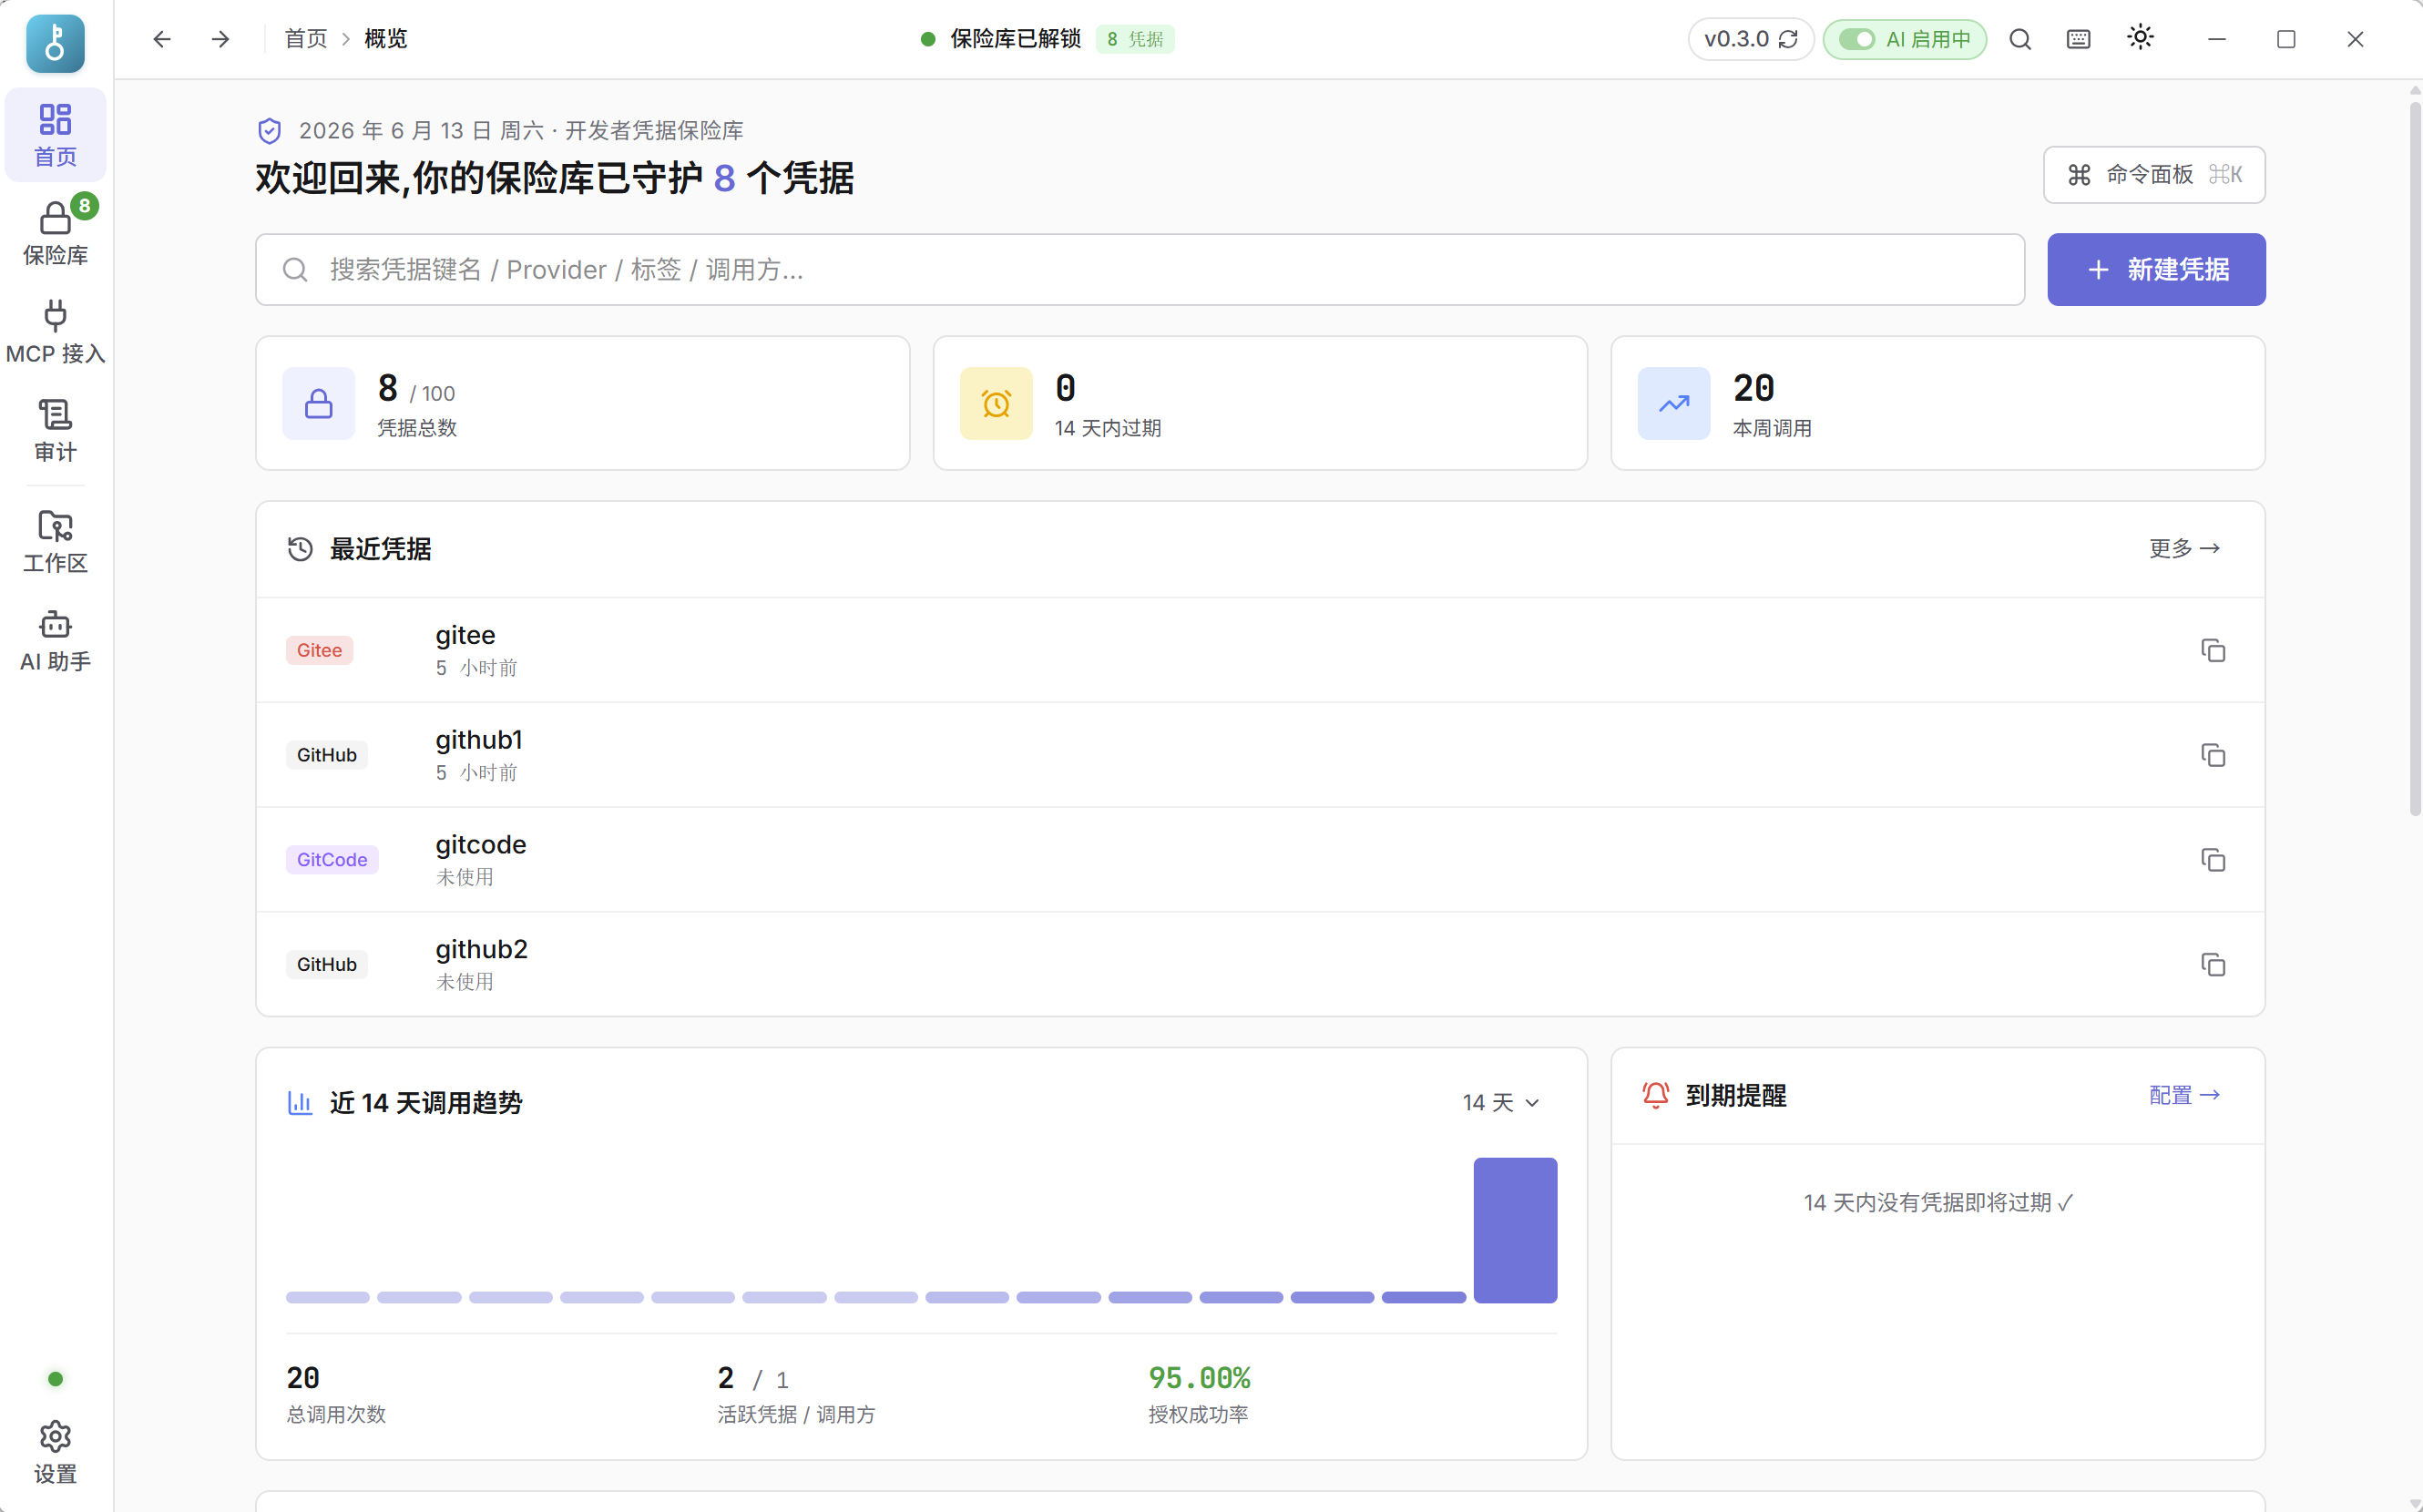
Task: Navigate back with left arrow
Action: coord(161,39)
